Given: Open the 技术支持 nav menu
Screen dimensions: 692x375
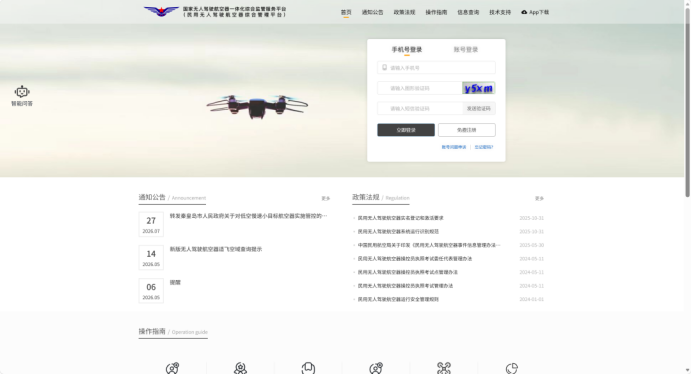Looking at the screenshot, I should pyautogui.click(x=500, y=12).
